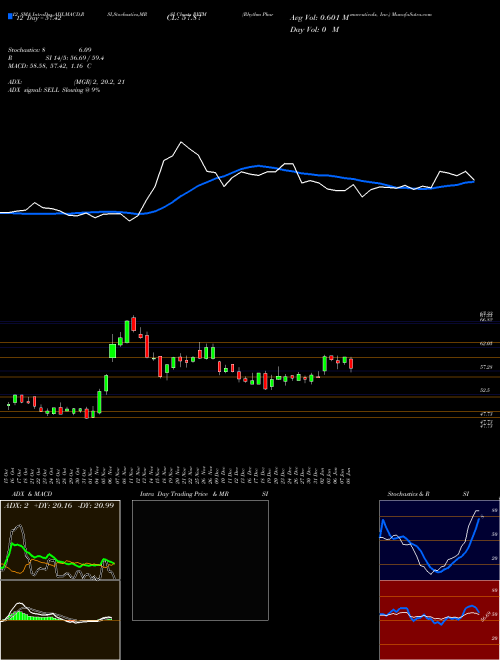The width and height of the screenshot is (500, 660).
Task: Click the tallest red candlestick at the price peak
Action: (x=134, y=324)
